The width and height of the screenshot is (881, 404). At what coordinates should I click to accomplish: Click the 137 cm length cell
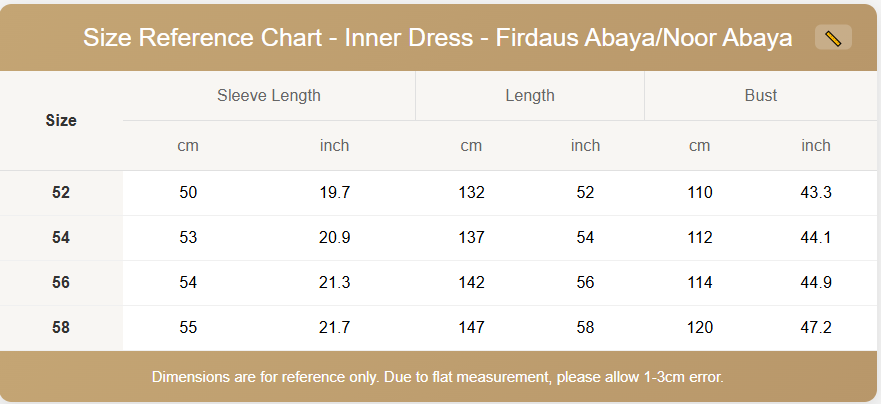[471, 237]
